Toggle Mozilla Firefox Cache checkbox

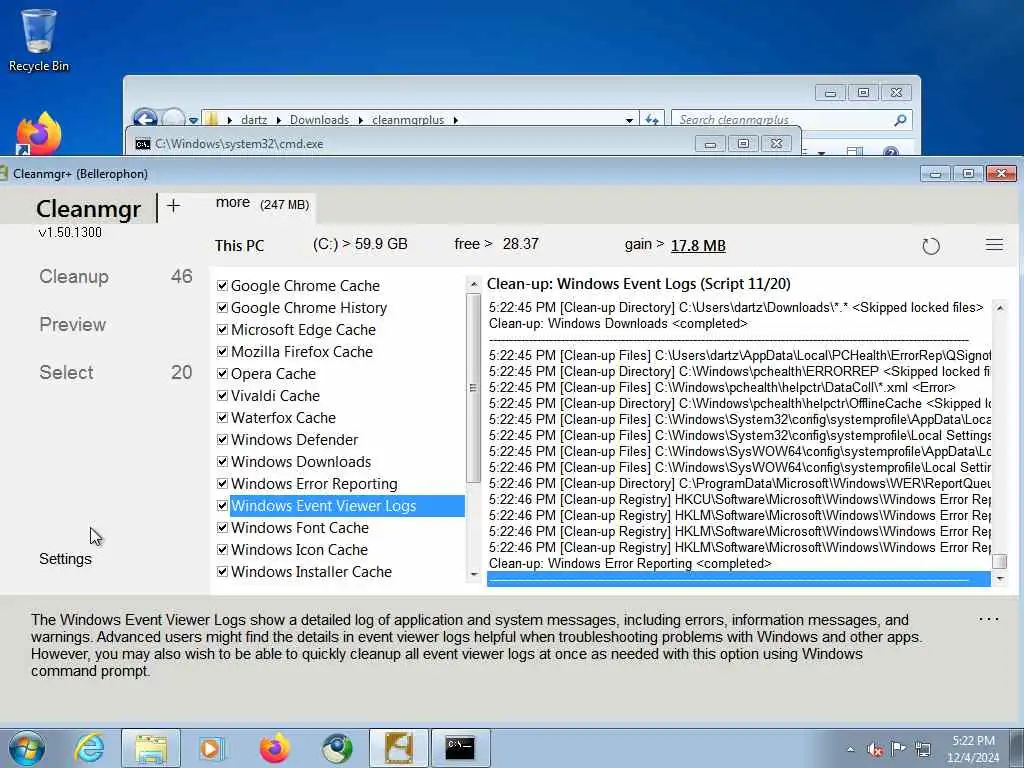pyautogui.click(x=222, y=351)
